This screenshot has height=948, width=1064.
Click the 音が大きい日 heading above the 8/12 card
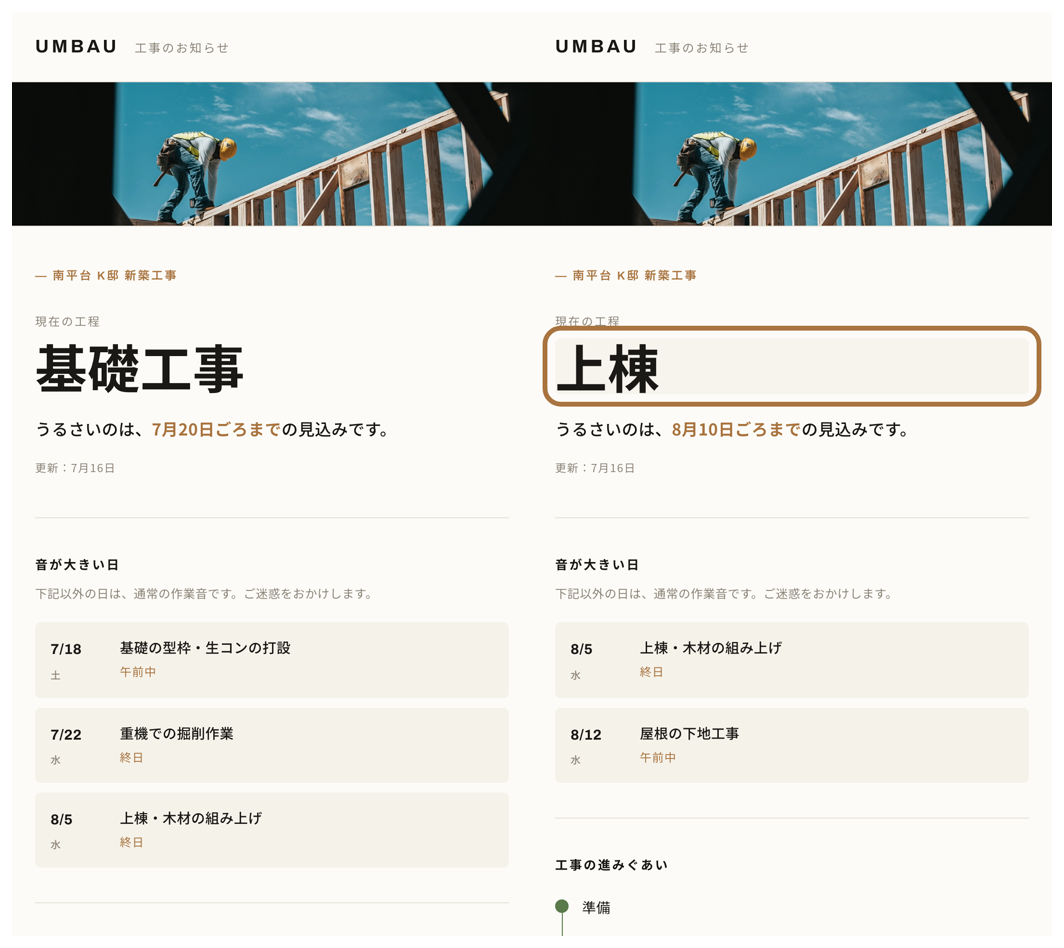tap(596, 565)
